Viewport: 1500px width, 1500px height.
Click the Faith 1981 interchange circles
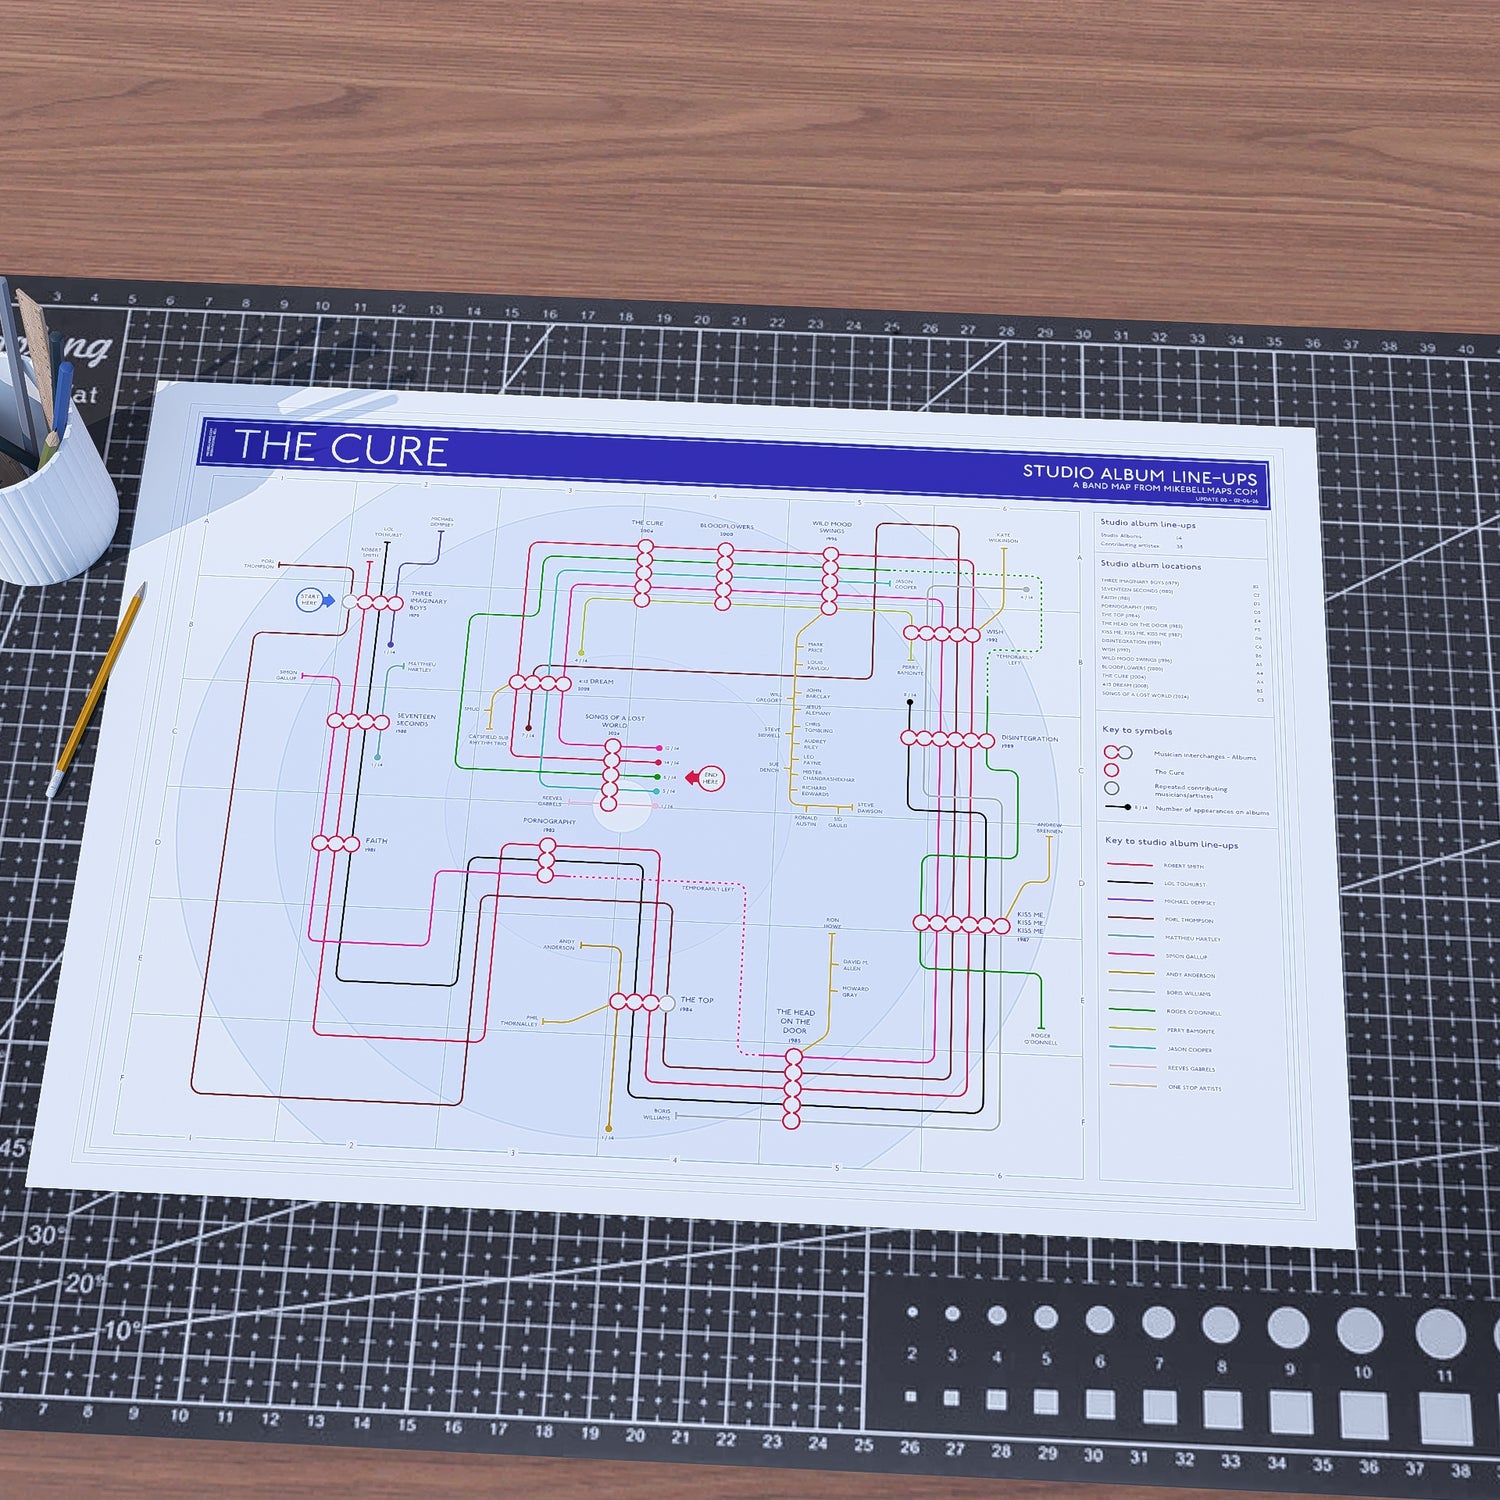click(x=336, y=843)
